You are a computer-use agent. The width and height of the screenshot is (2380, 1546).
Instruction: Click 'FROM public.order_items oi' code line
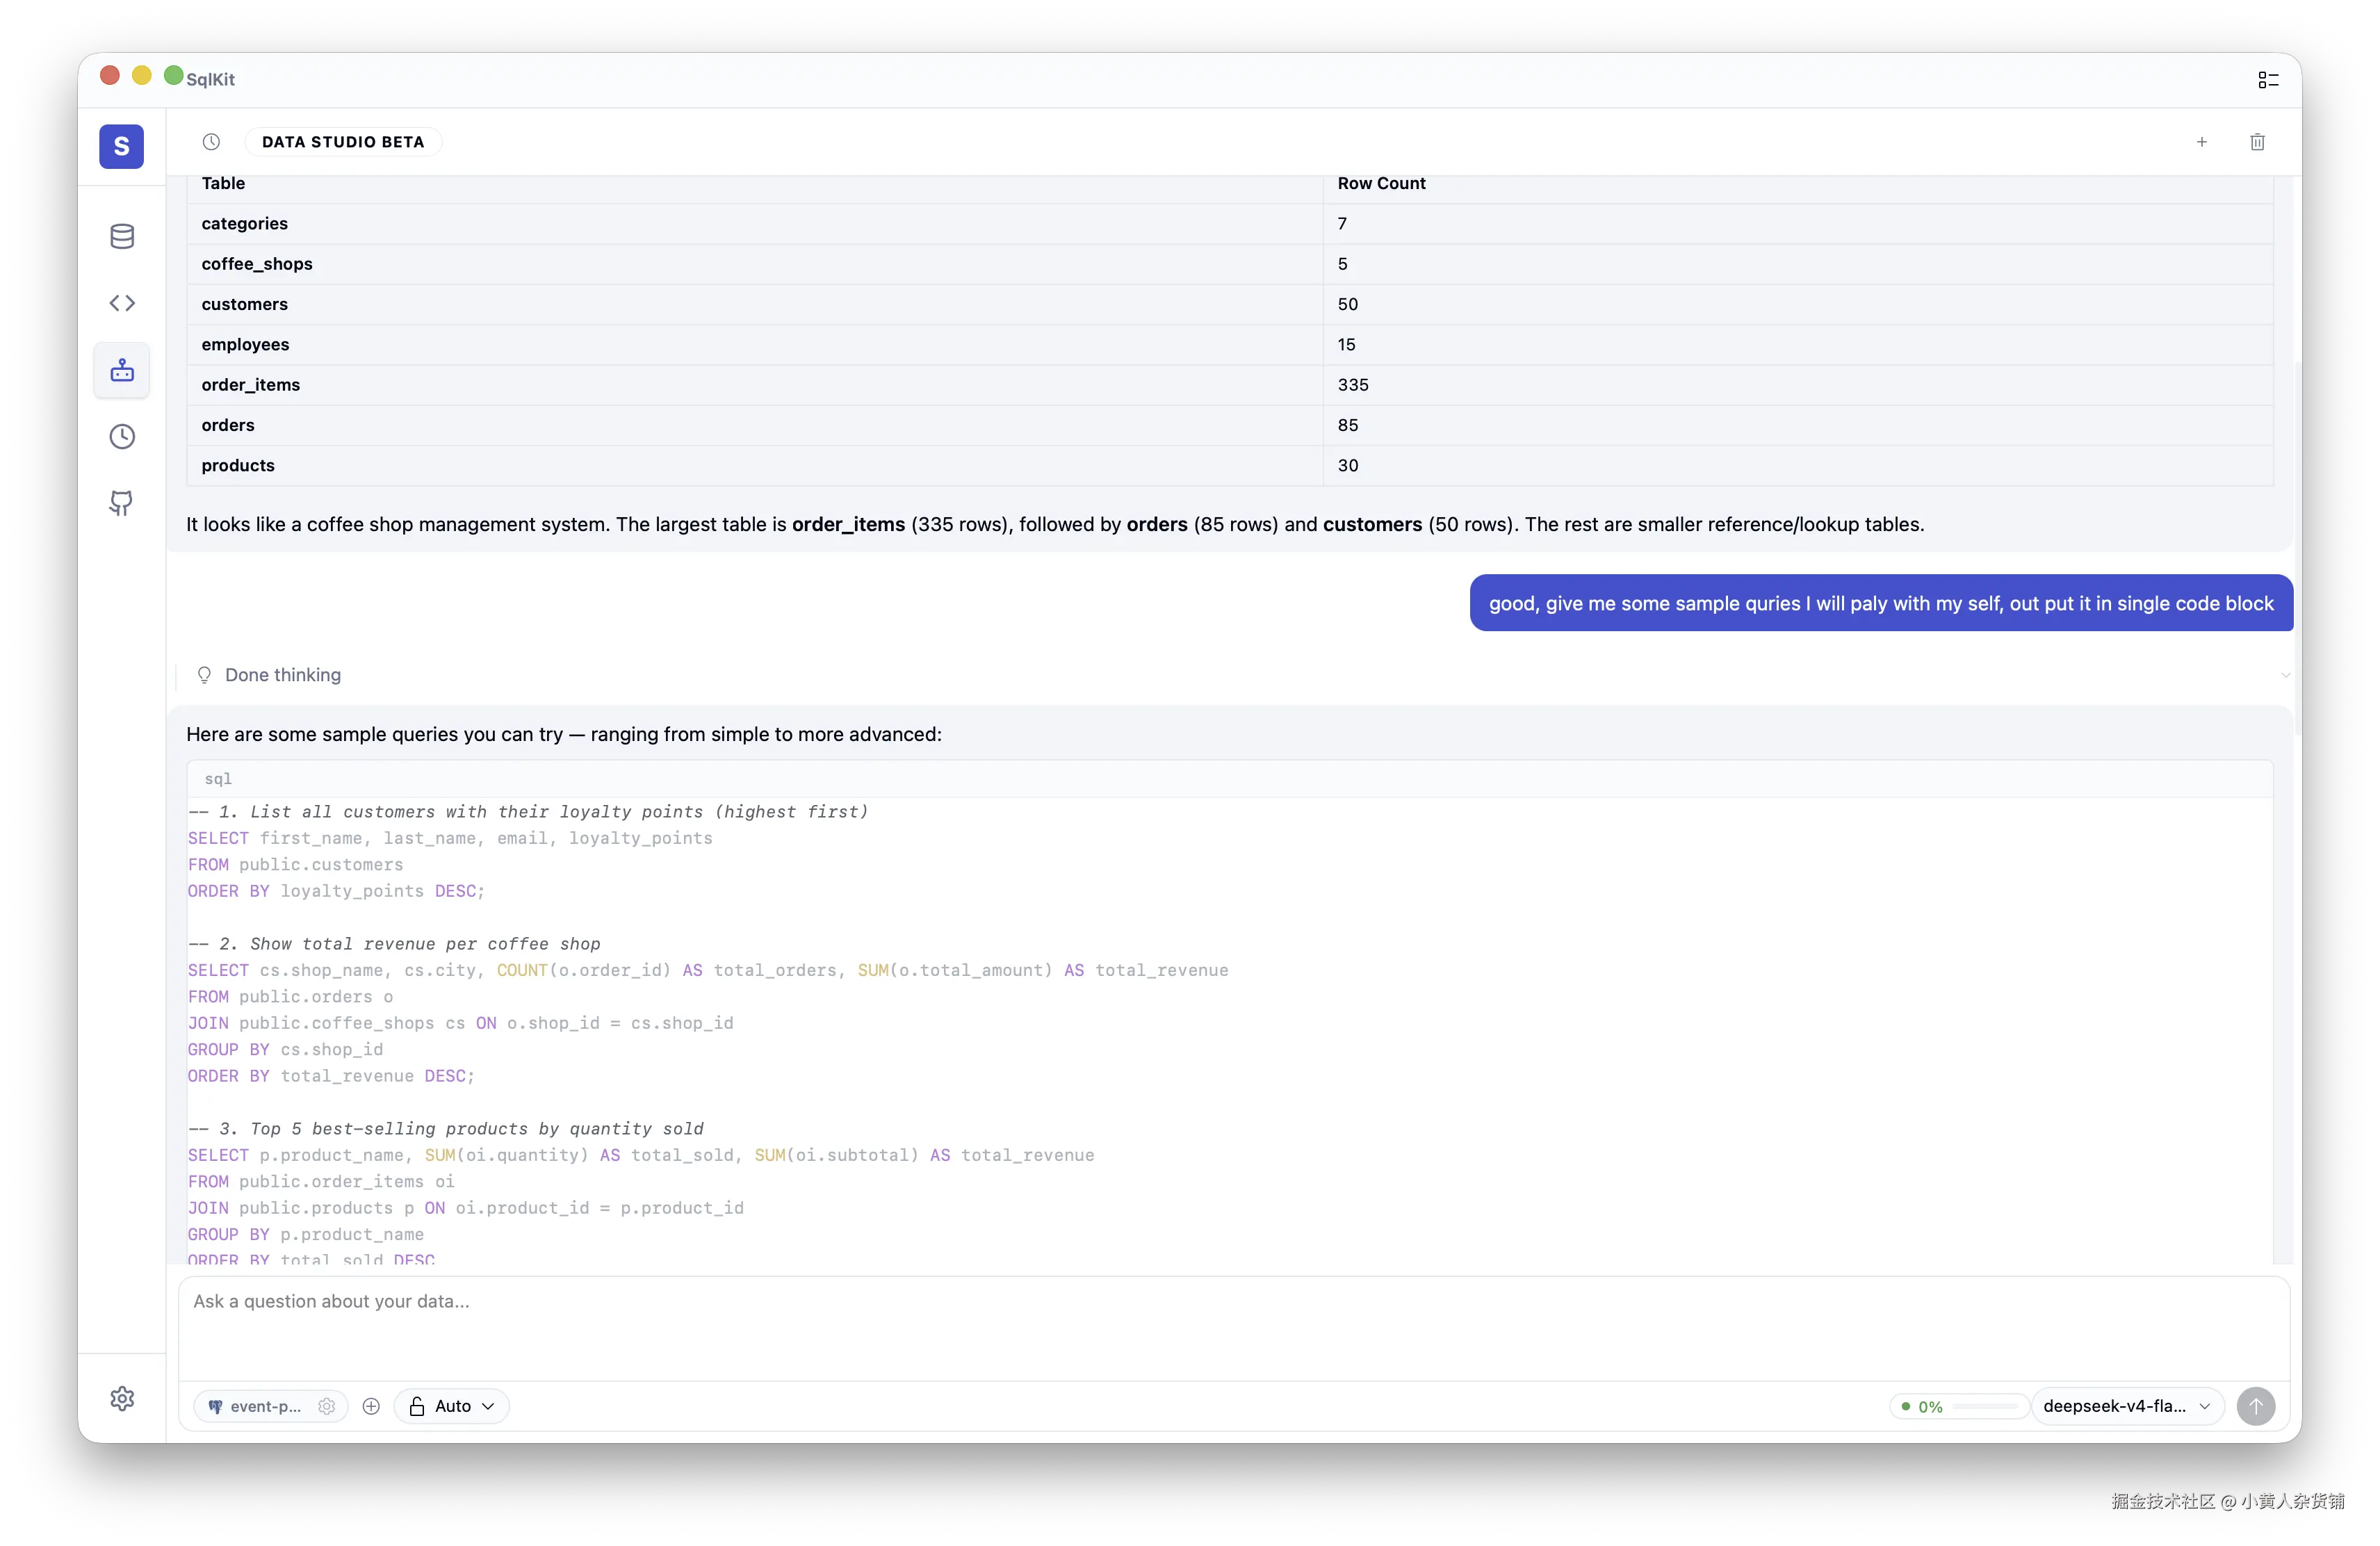point(321,1182)
